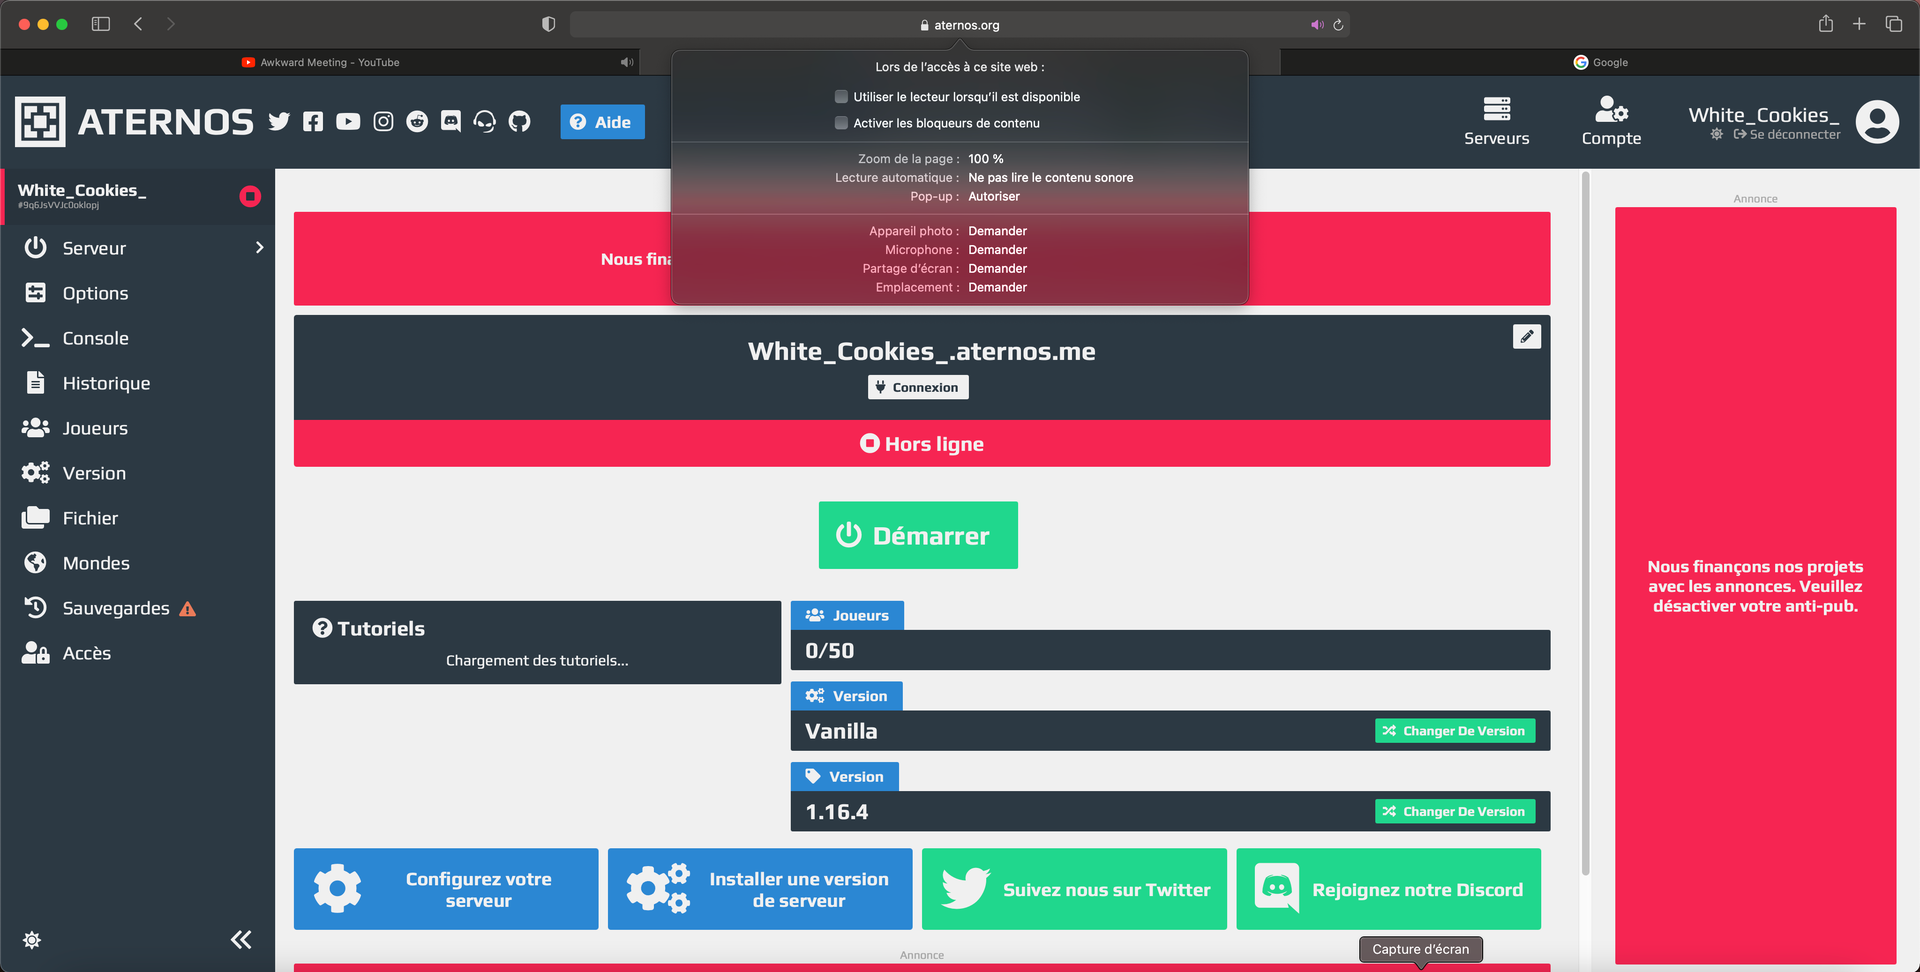
Task: Open Appareil photo permission dropdown
Action: [x=997, y=231]
